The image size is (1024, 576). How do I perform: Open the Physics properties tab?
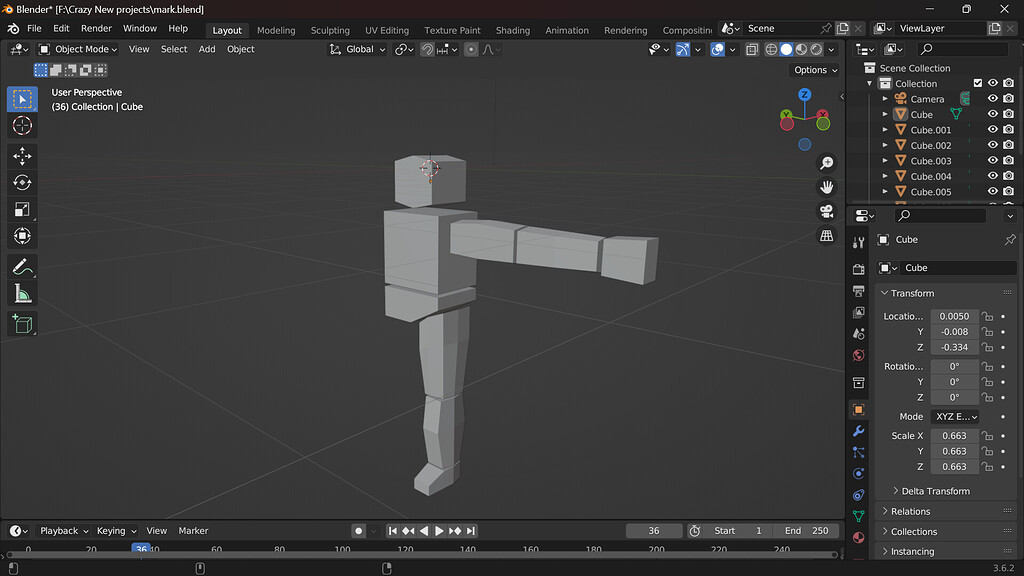pyautogui.click(x=859, y=473)
